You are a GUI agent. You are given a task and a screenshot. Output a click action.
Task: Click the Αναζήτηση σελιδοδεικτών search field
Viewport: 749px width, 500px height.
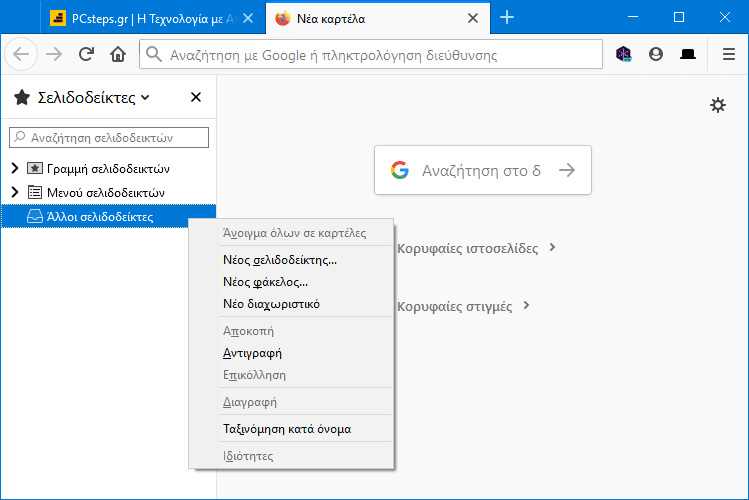pyautogui.click(x=109, y=138)
